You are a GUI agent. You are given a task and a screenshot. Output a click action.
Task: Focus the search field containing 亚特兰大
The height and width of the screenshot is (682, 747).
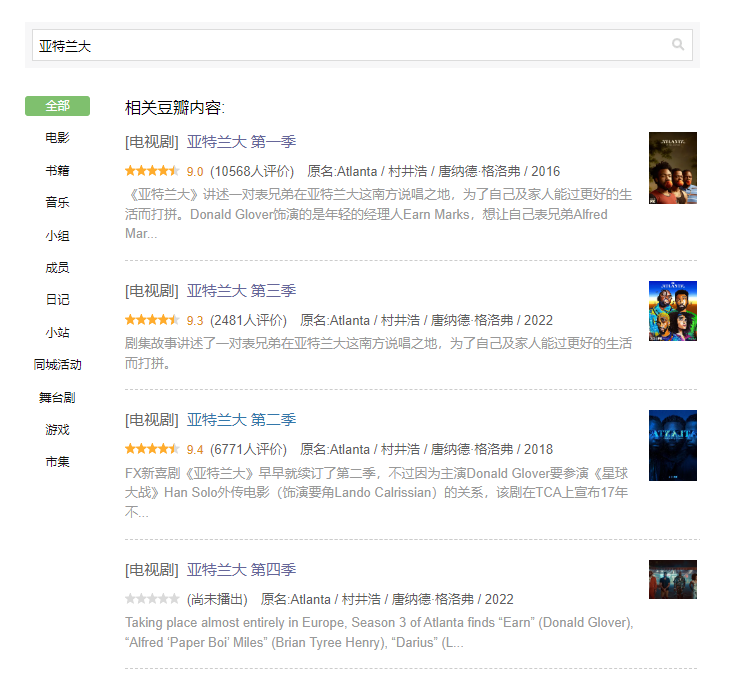click(362, 45)
